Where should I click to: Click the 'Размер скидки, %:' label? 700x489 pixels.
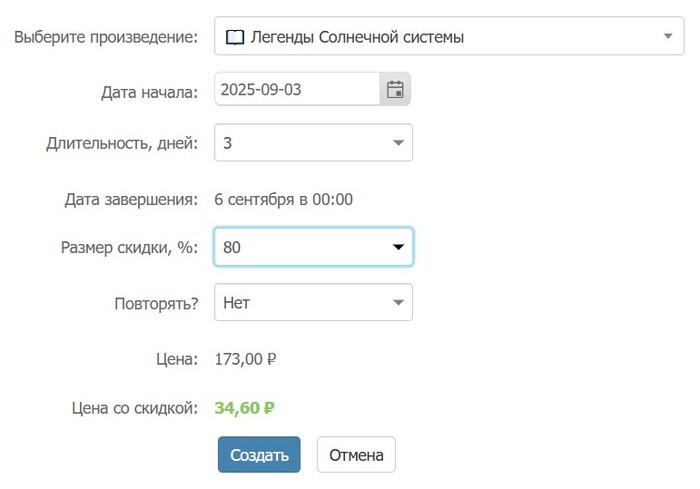coord(129,248)
